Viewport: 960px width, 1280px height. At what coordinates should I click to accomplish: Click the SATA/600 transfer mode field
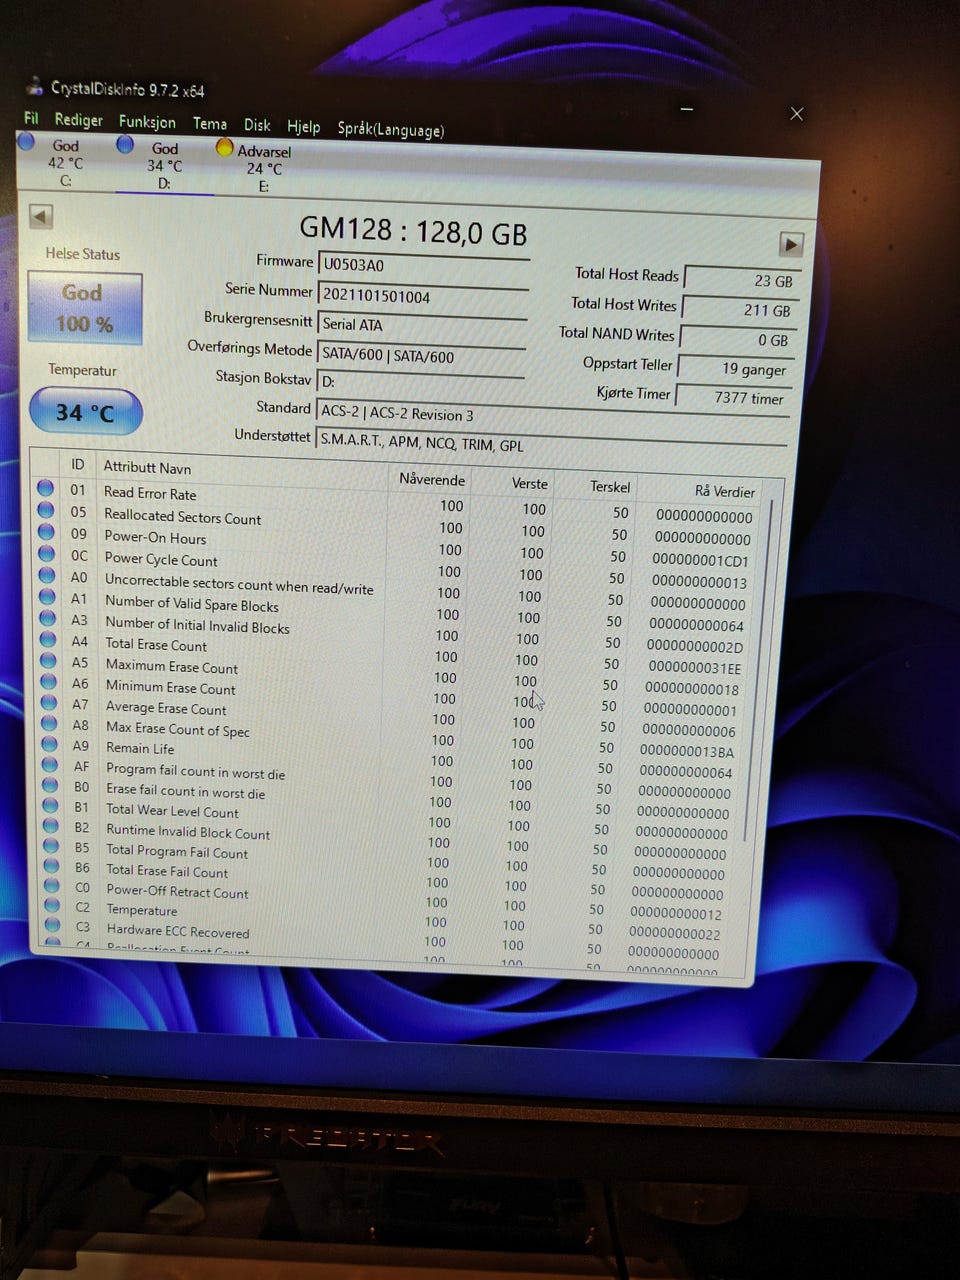420,355
